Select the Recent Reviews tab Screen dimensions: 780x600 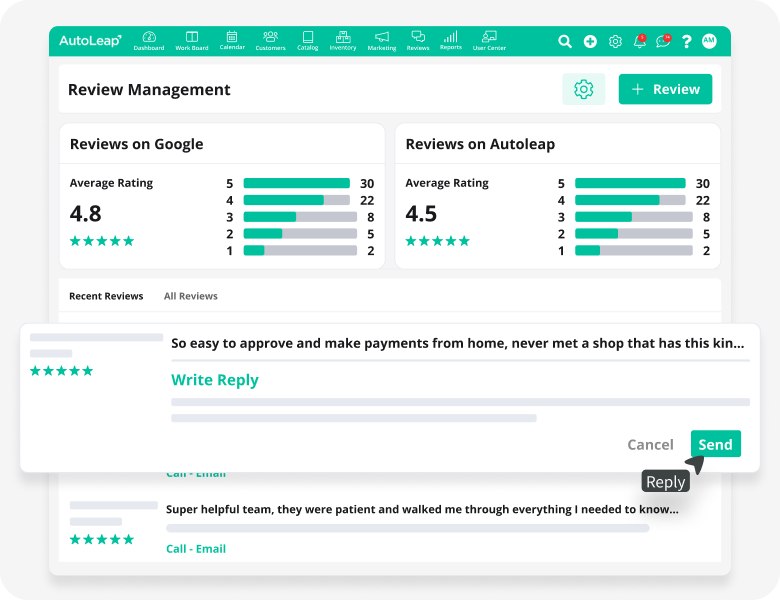[x=106, y=296]
